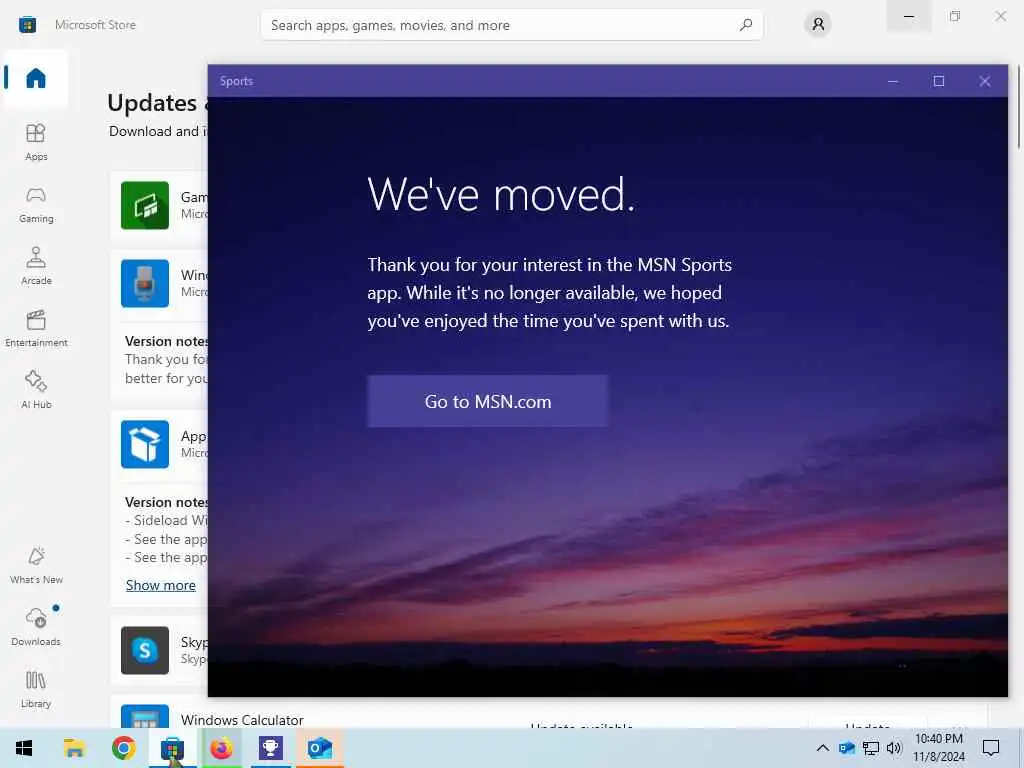Open the Windows Start menu
This screenshot has width=1024, height=768.
(24, 748)
